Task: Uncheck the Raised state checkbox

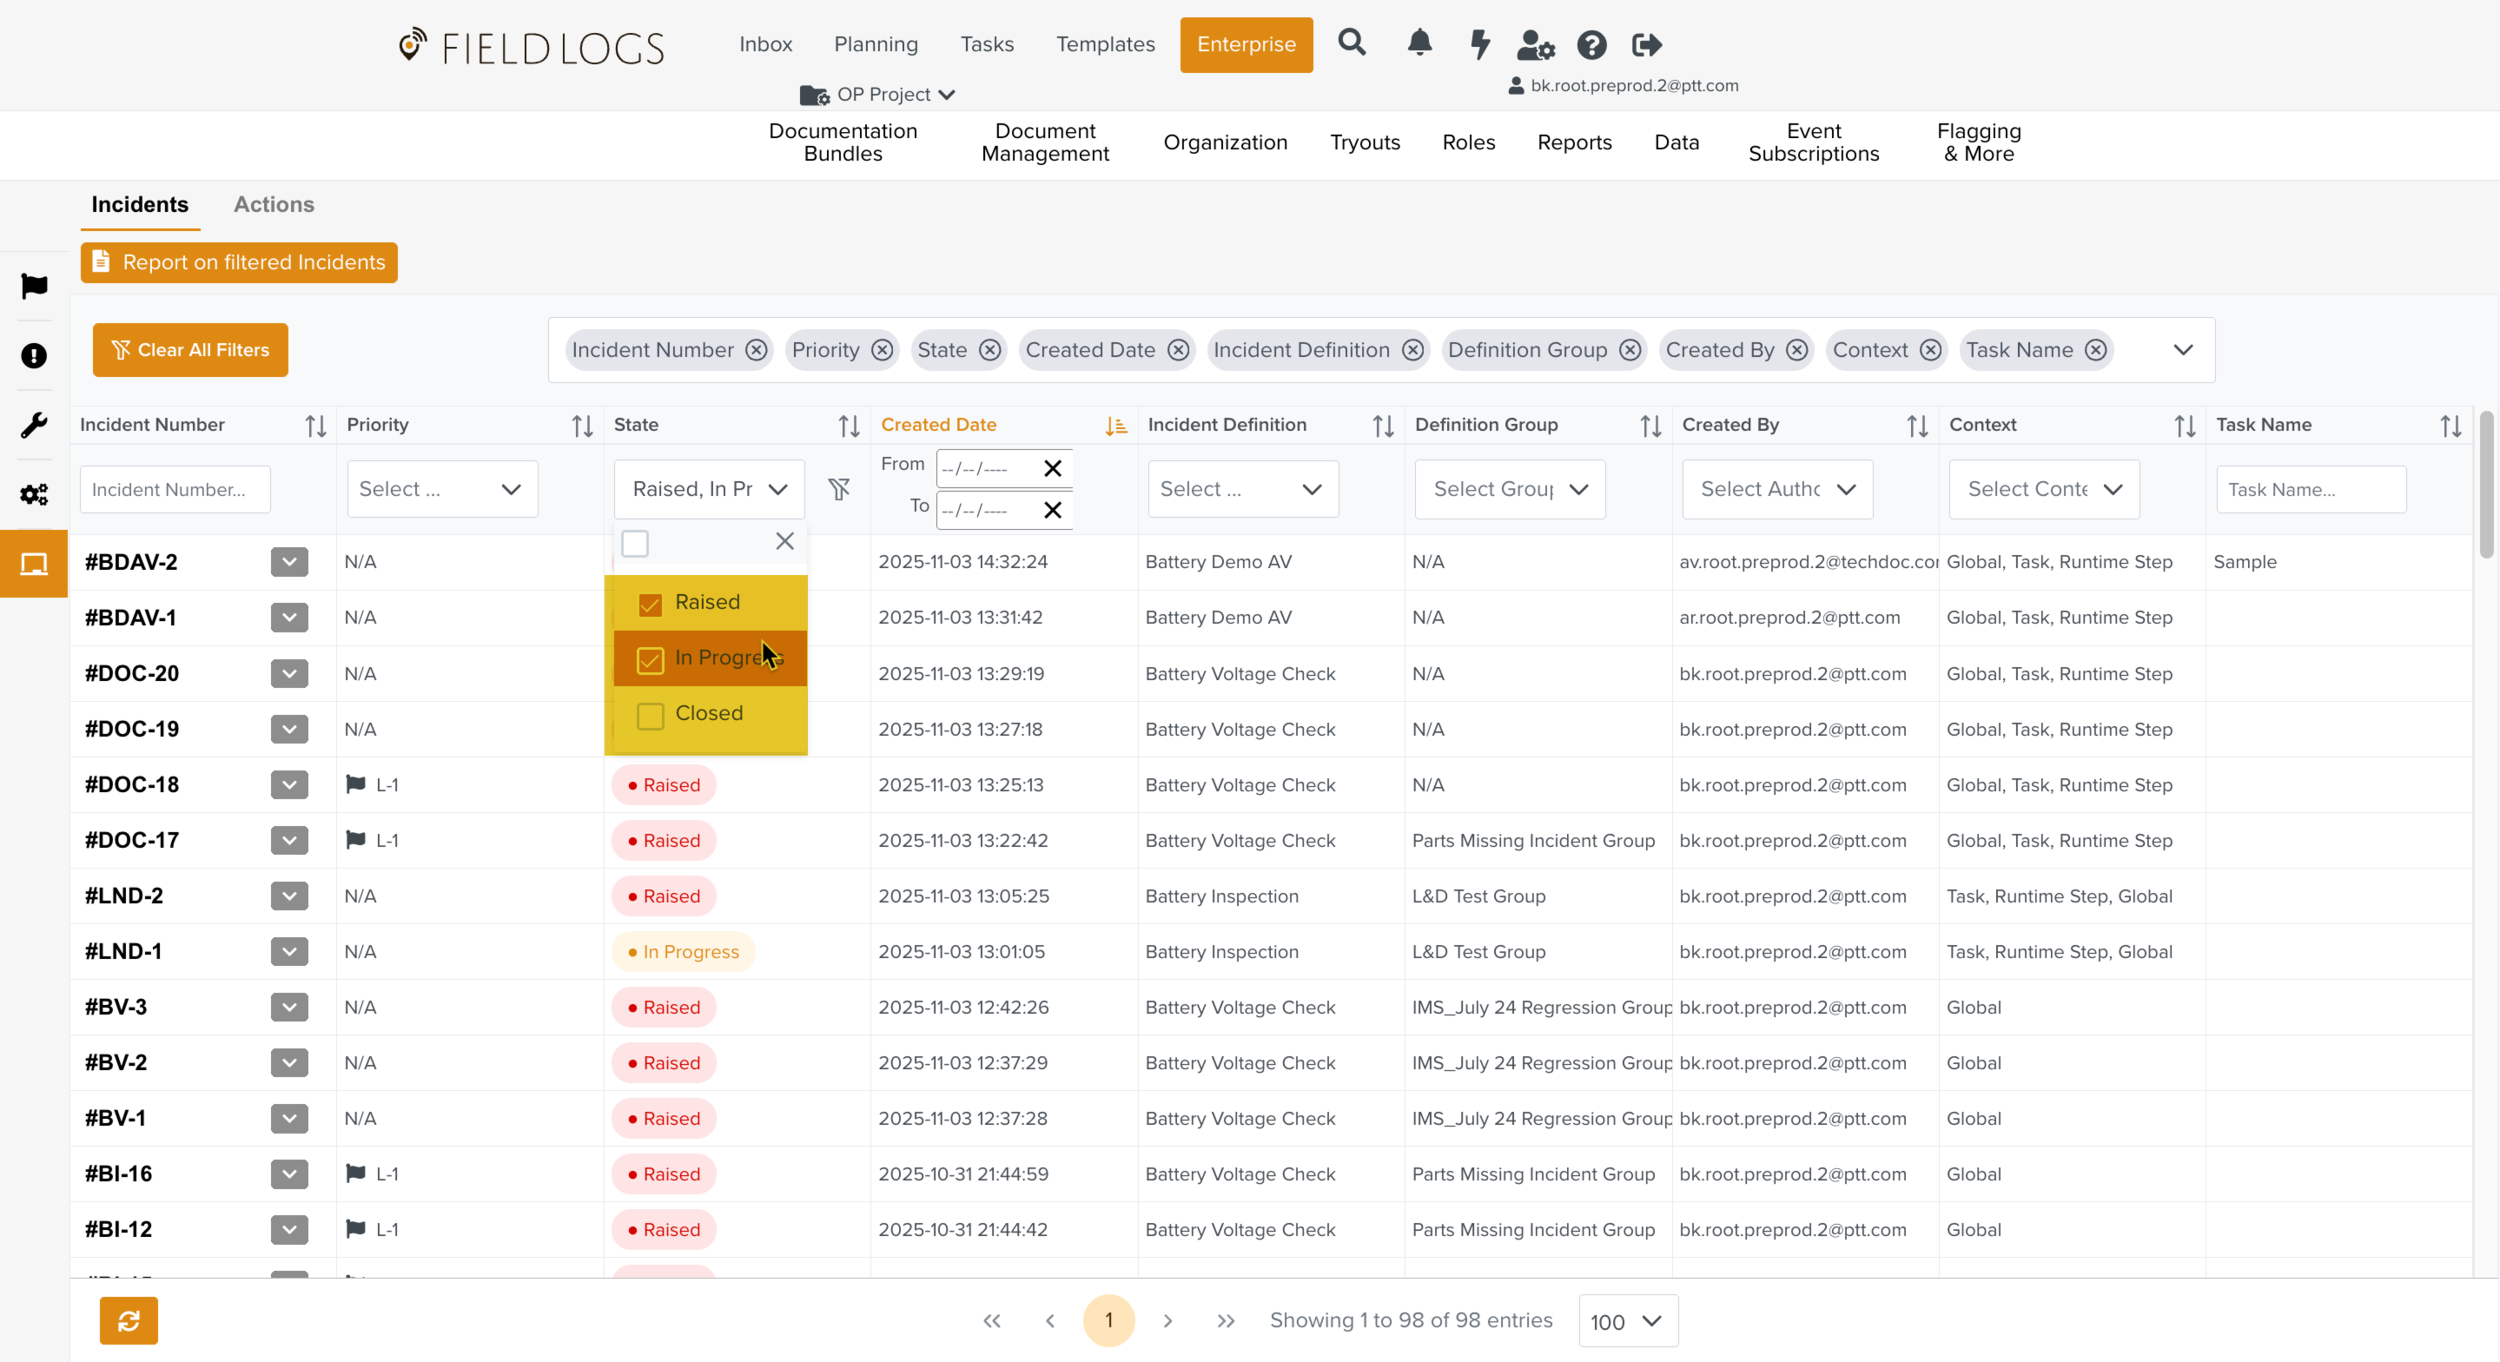Action: coord(650,604)
